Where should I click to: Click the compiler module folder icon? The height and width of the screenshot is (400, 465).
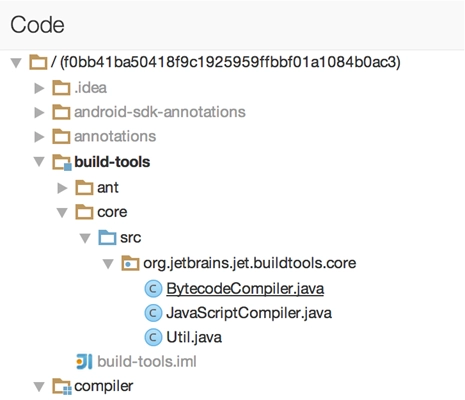(62, 387)
